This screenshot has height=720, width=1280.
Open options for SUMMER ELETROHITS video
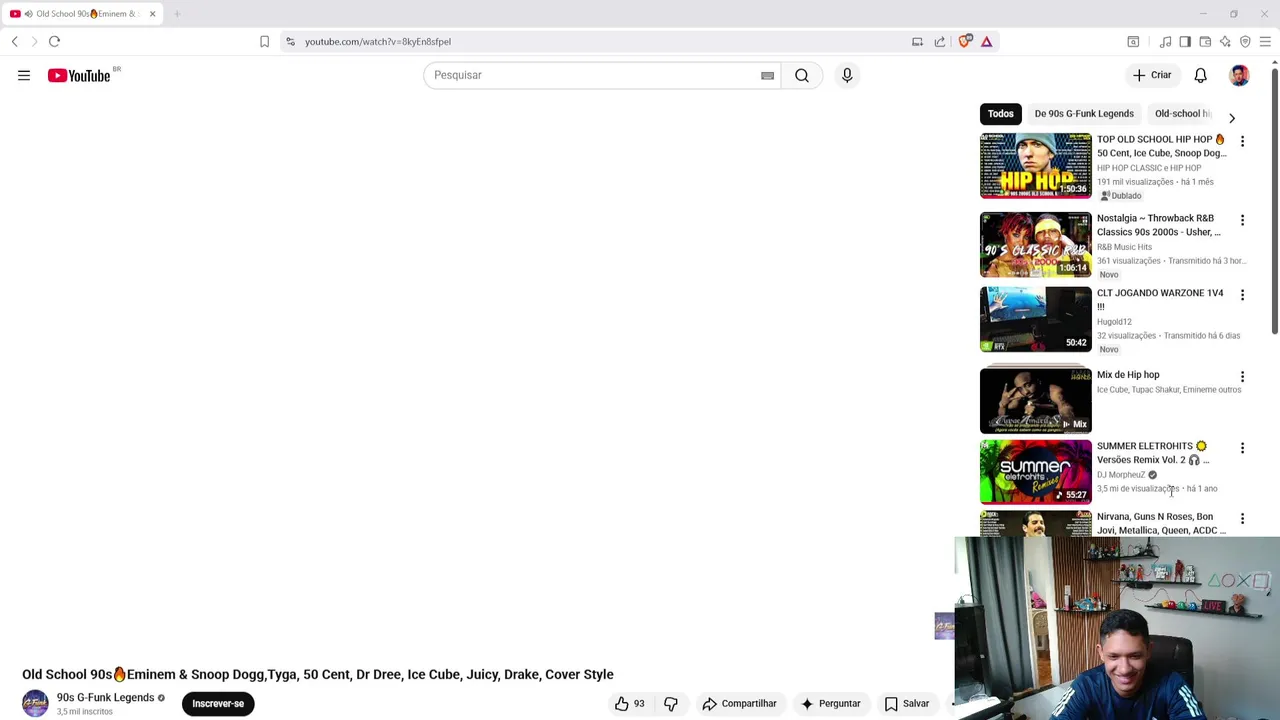(1242, 448)
